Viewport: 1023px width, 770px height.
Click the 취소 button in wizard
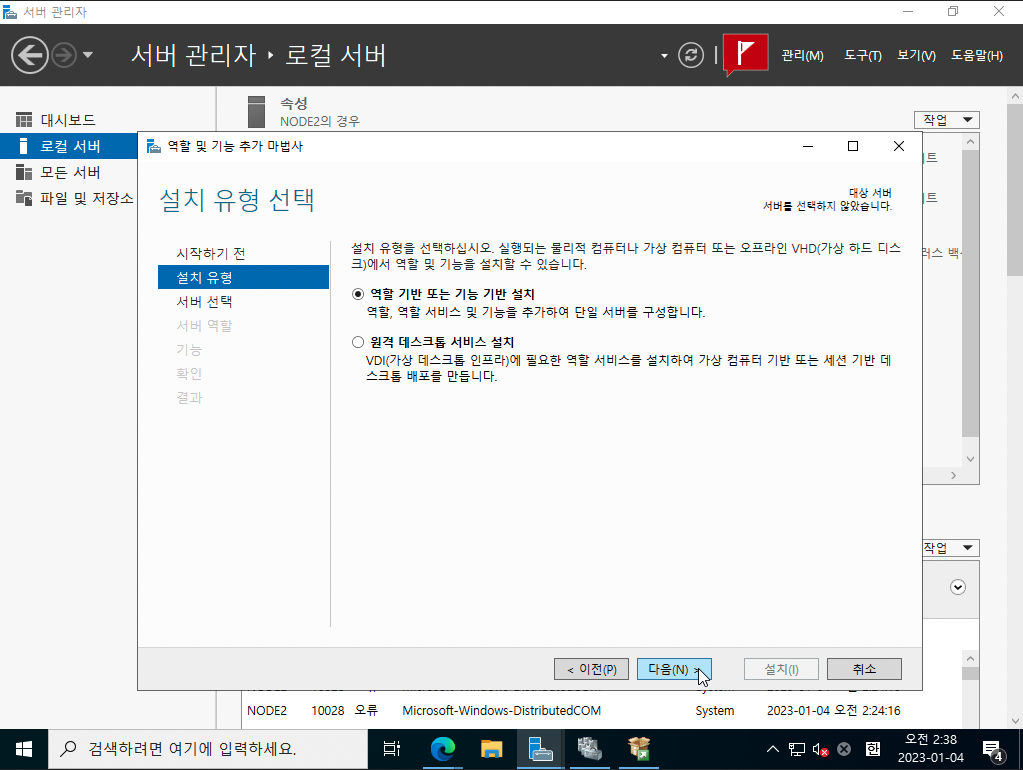coord(864,669)
